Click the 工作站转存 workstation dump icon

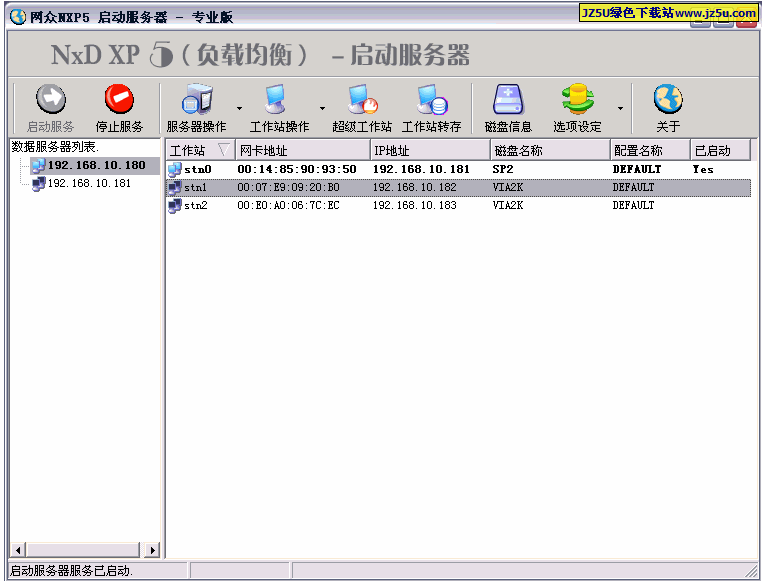click(432, 99)
